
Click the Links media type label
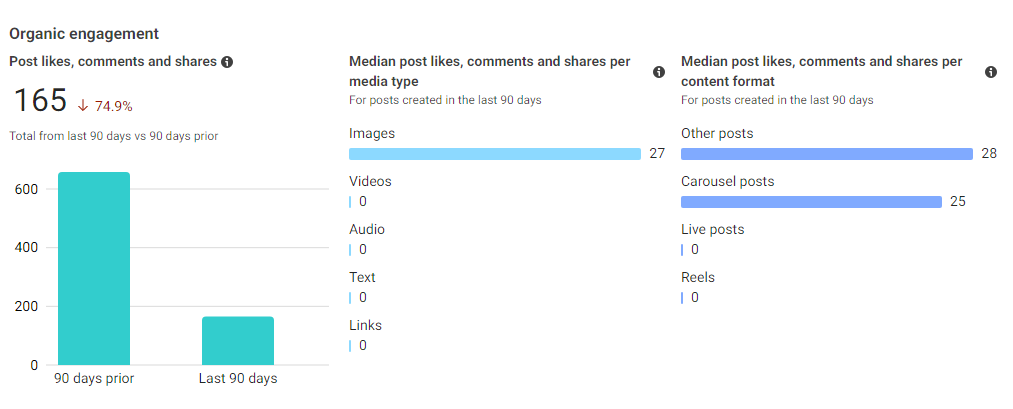[365, 326]
